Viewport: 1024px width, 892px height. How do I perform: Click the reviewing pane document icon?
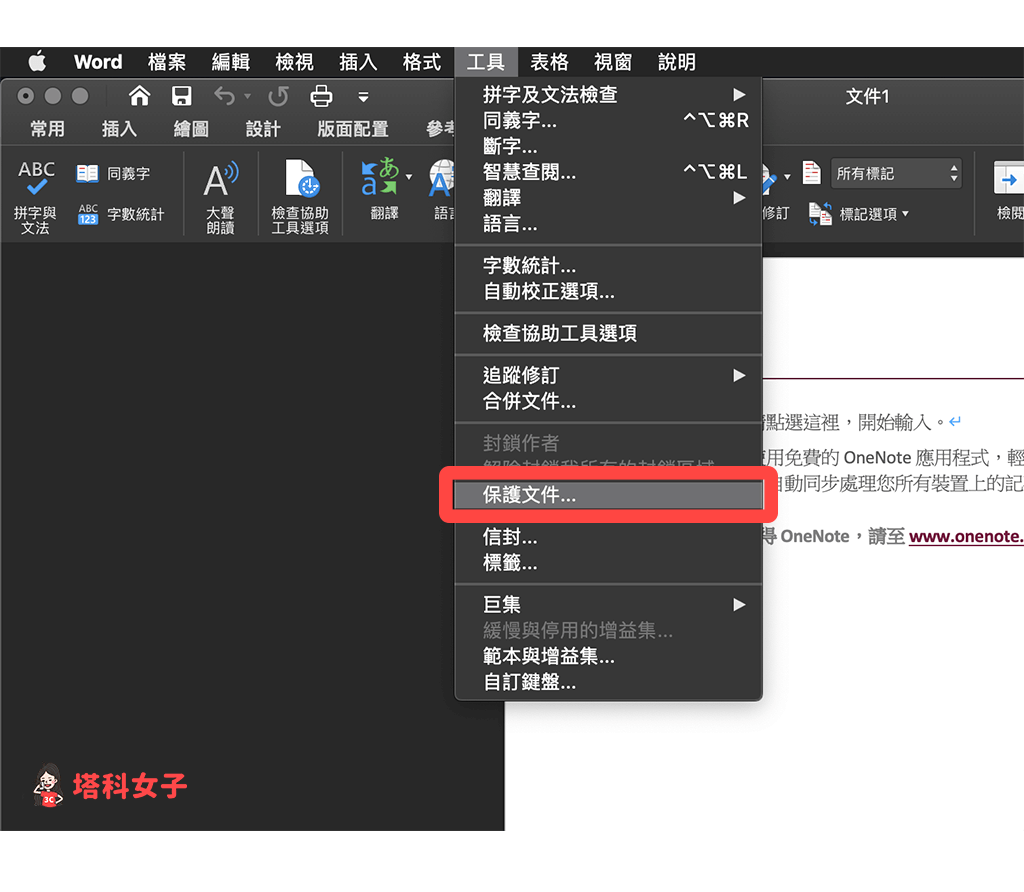811,173
